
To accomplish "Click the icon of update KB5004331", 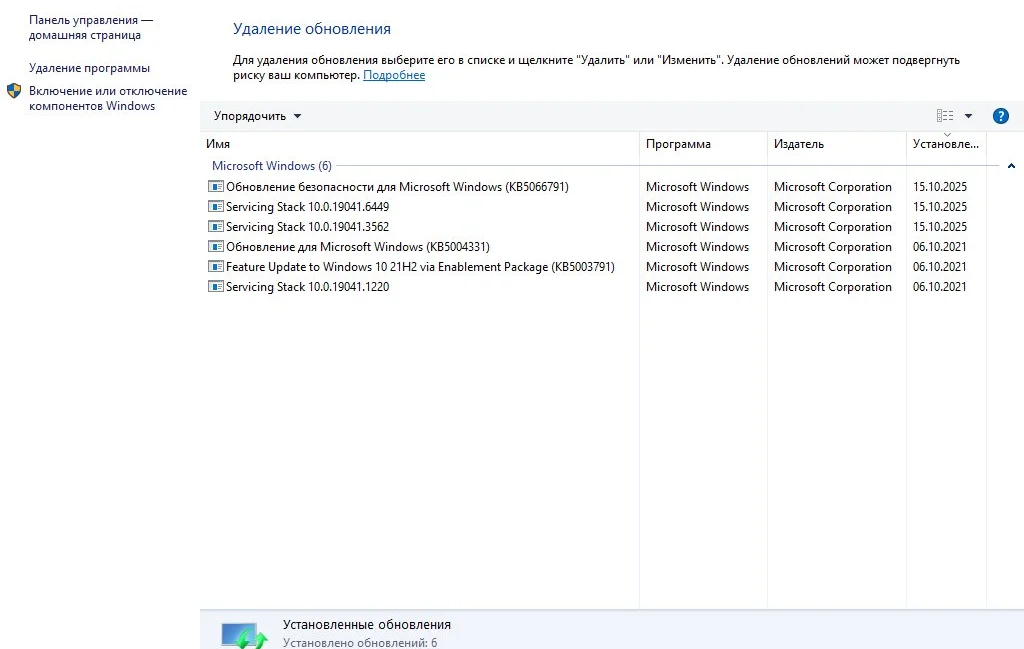I will (x=215, y=247).
